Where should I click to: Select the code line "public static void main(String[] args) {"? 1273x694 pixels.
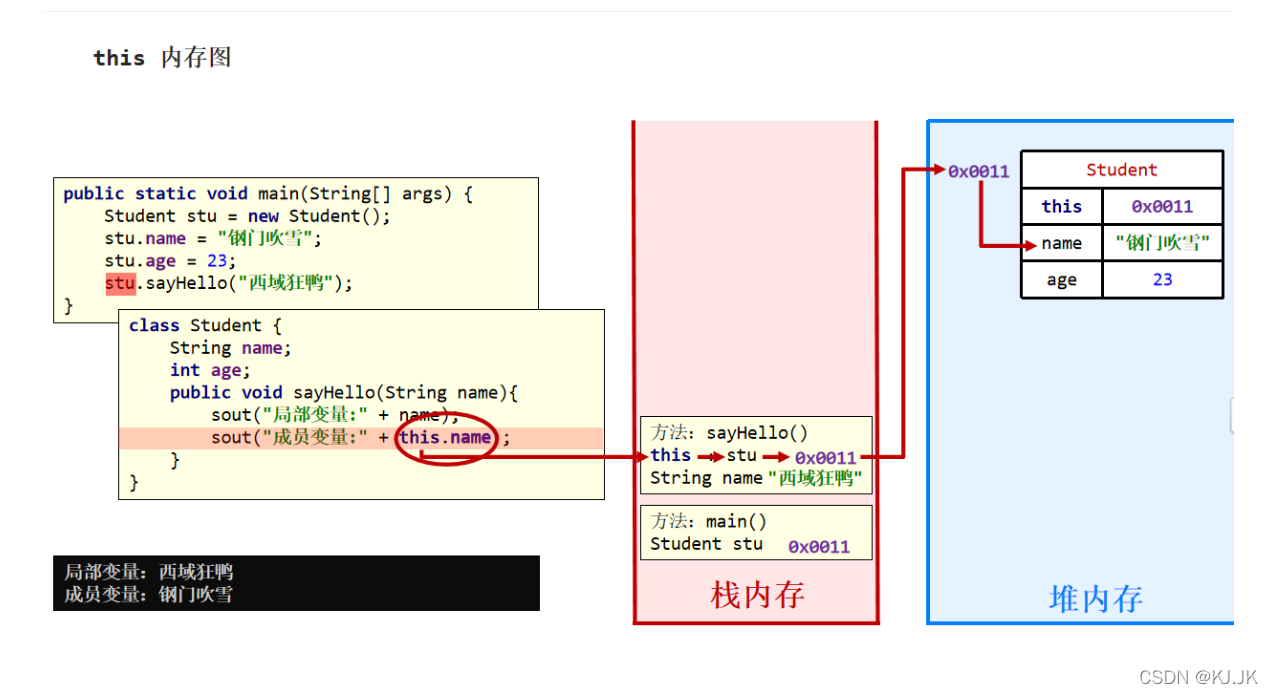pos(268,194)
